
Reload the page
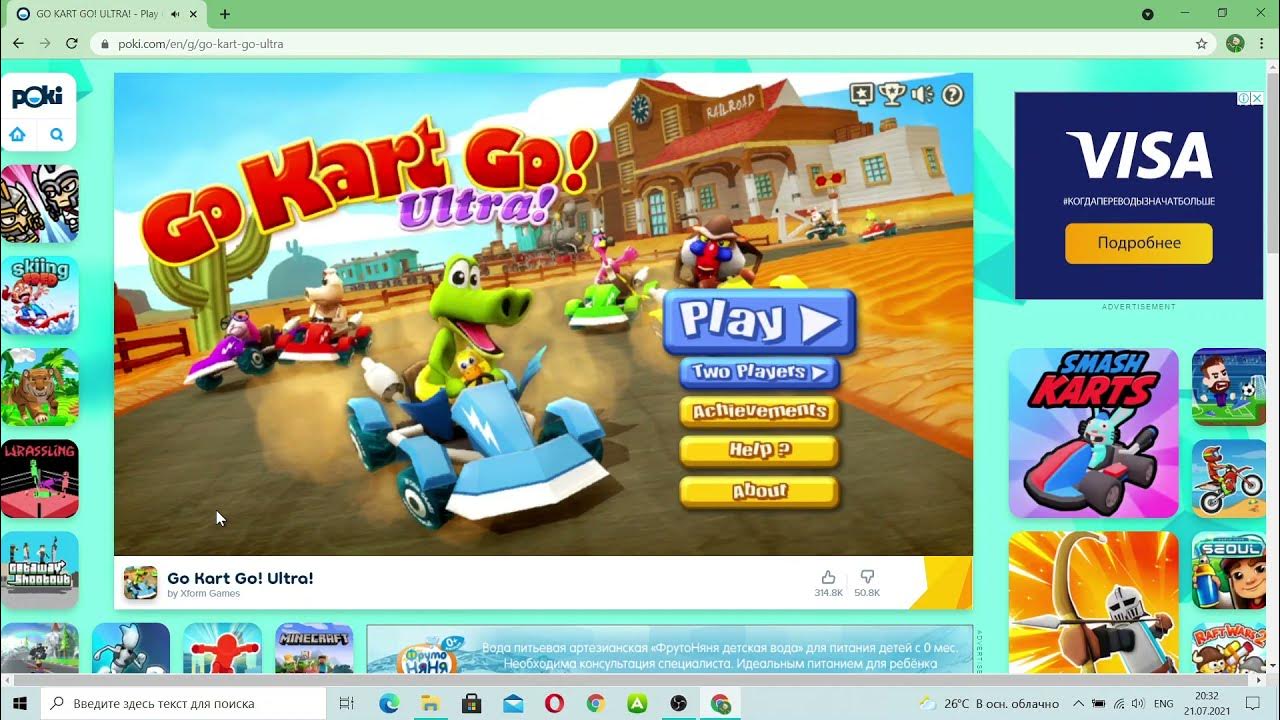click(x=72, y=44)
